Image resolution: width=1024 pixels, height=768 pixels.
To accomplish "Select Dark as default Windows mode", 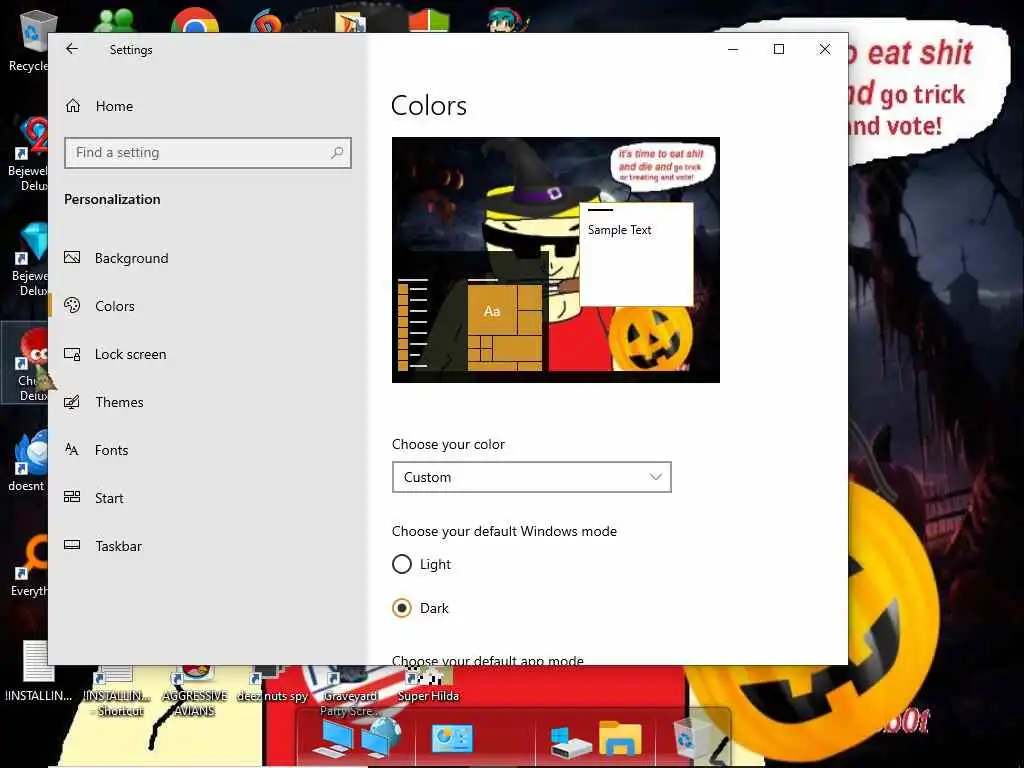I will pyautogui.click(x=420, y=608).
